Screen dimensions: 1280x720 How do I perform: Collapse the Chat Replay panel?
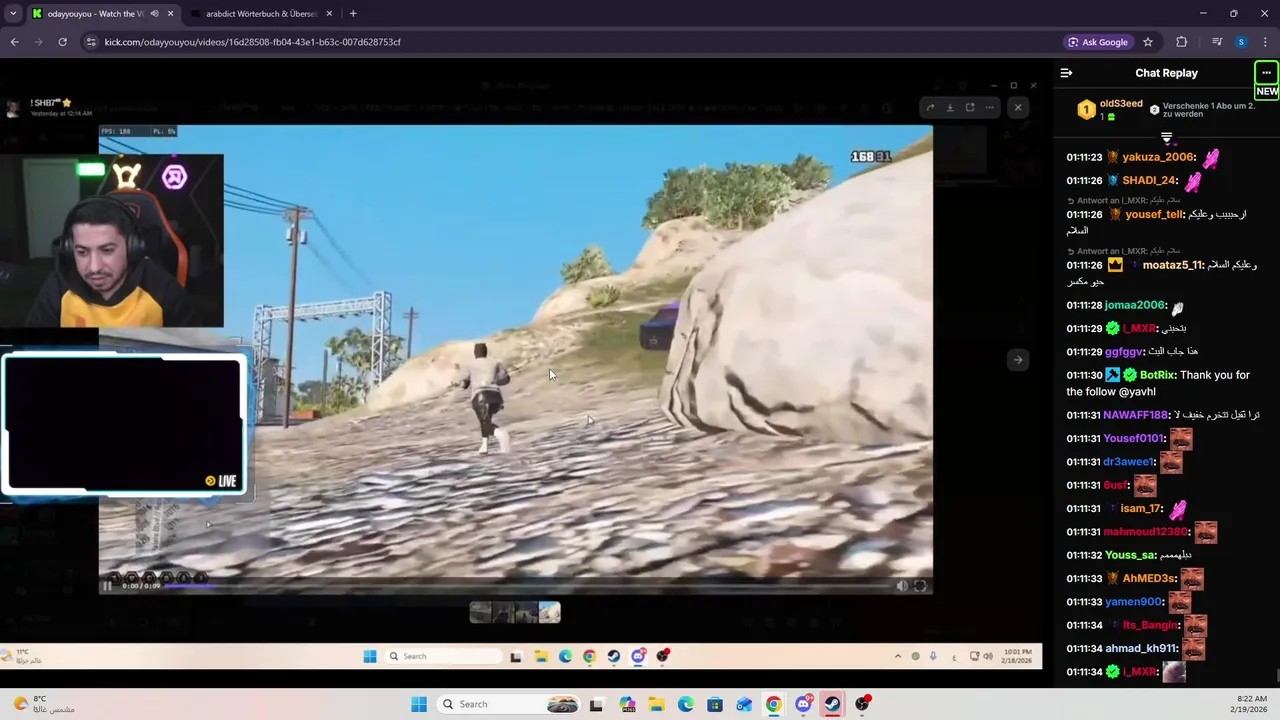point(1066,73)
